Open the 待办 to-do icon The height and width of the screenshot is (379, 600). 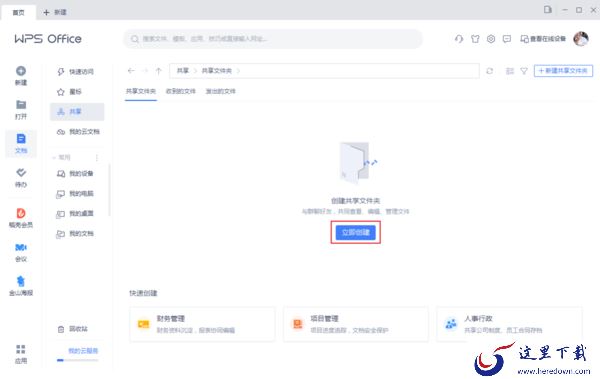tap(21, 173)
